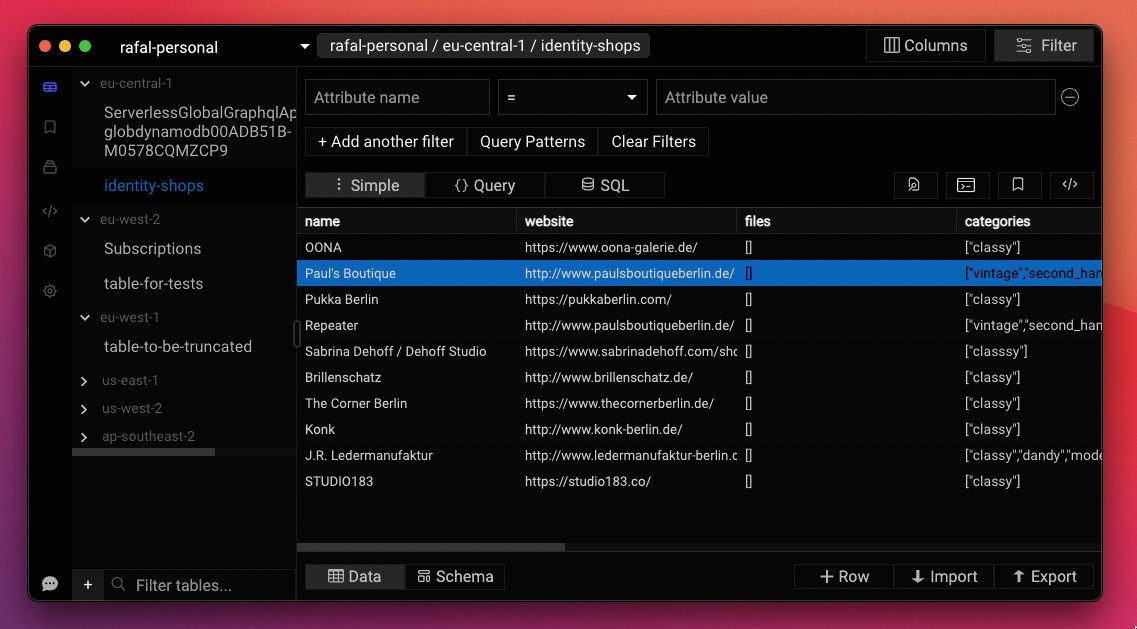The image size is (1137, 629).
Task: Click Clear Filters
Action: (x=653, y=141)
